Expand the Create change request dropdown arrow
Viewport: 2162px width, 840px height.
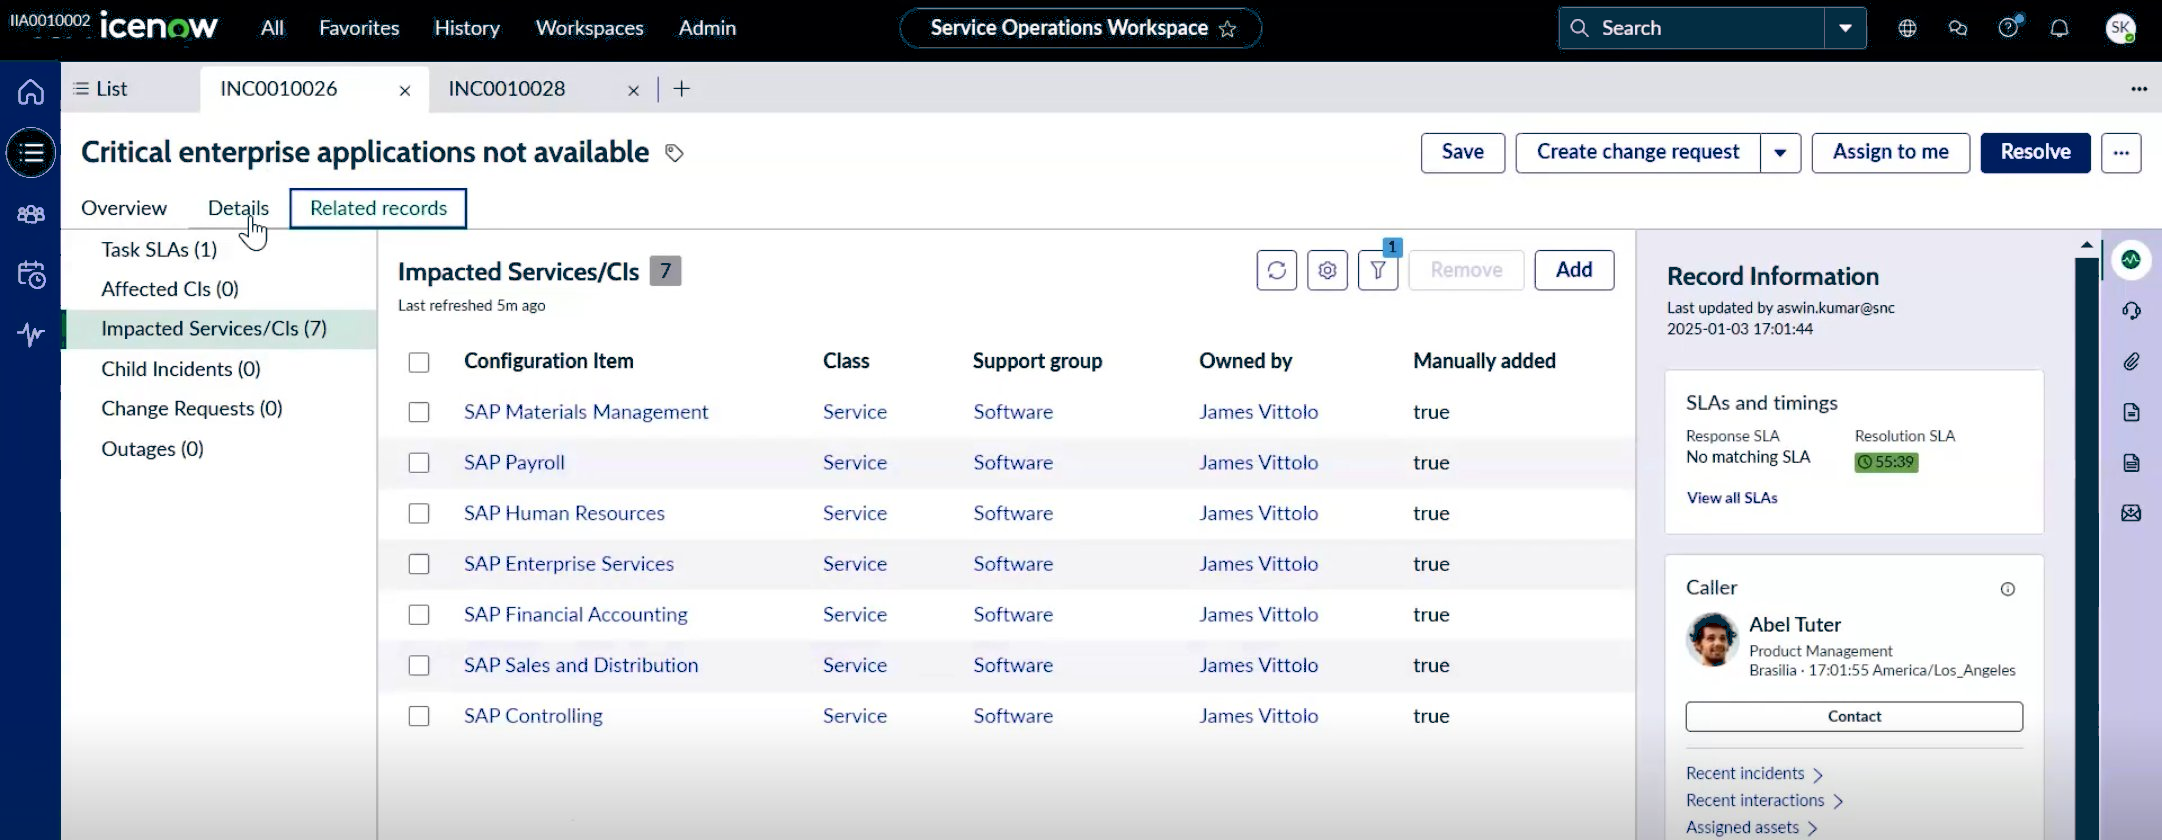click(x=1780, y=153)
